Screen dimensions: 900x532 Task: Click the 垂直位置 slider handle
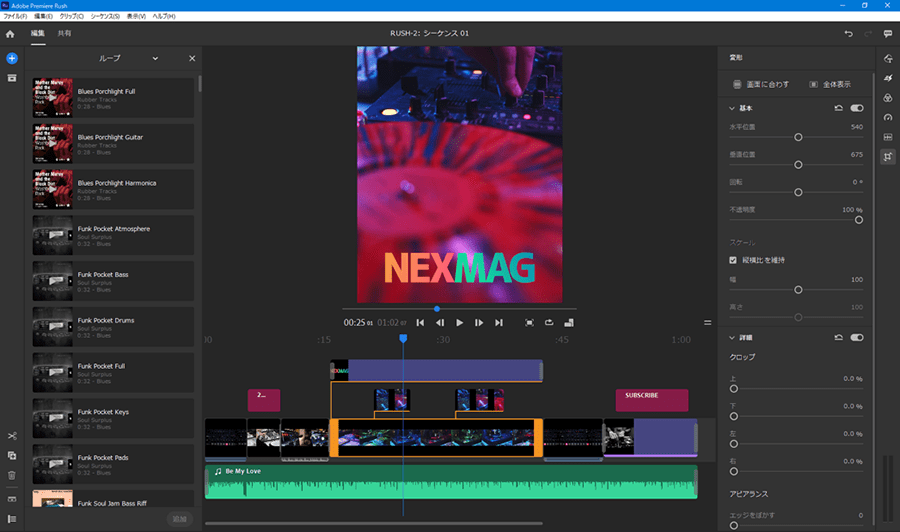[798, 165]
